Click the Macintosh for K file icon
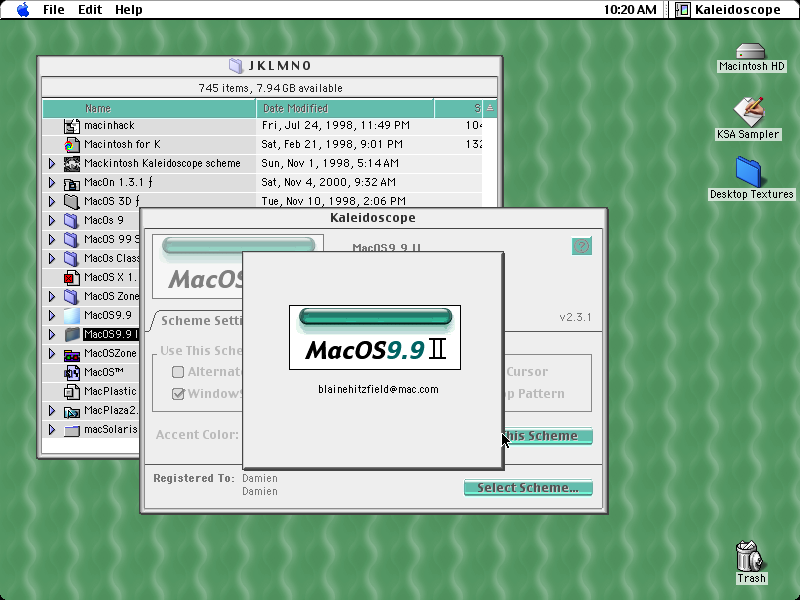 [72, 144]
